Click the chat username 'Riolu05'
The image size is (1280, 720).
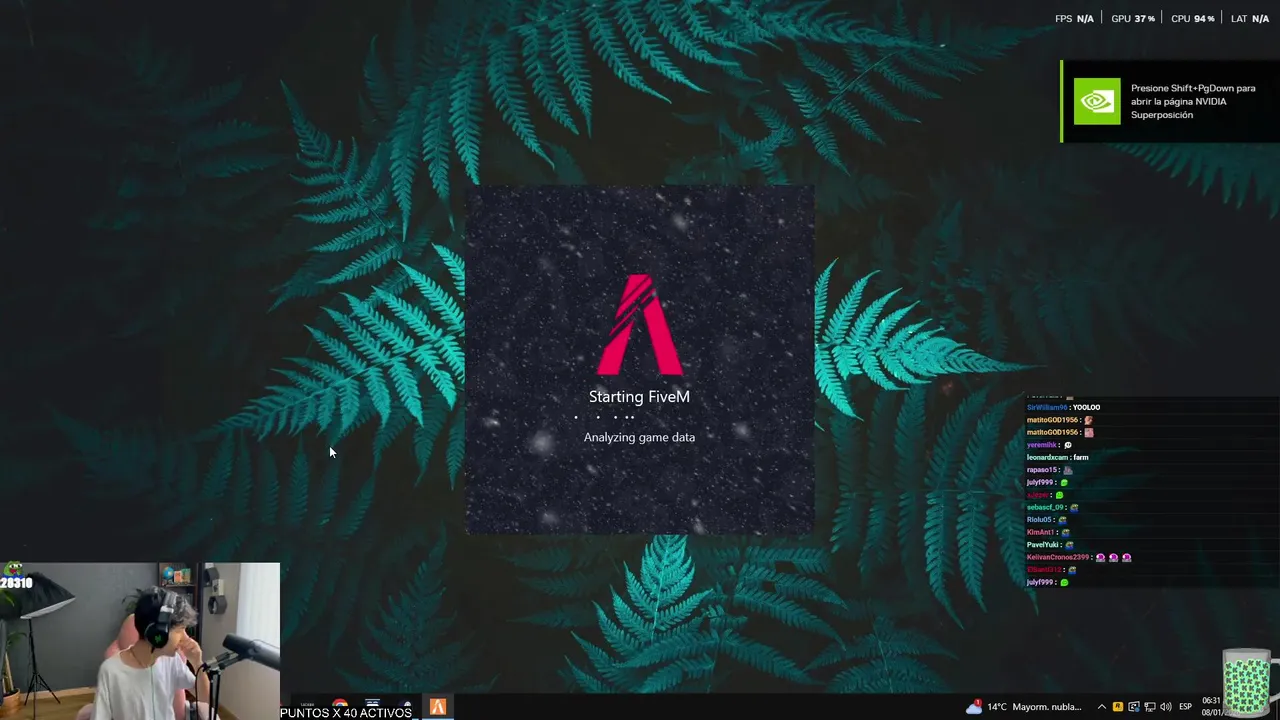[1039, 520]
